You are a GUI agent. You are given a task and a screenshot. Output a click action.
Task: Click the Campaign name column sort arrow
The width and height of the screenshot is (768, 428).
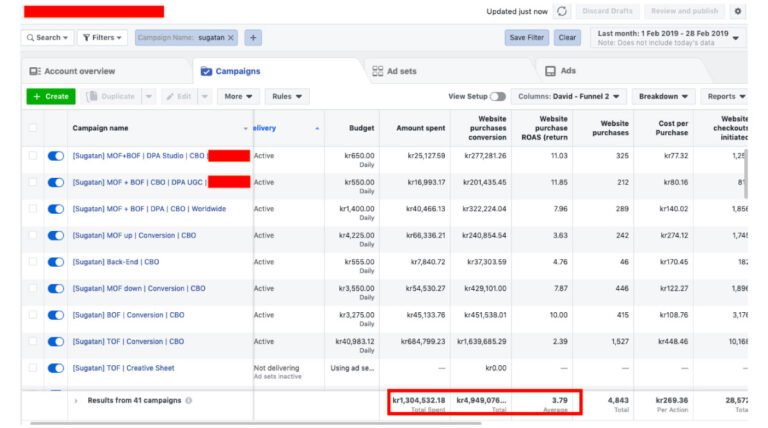[x=246, y=128]
